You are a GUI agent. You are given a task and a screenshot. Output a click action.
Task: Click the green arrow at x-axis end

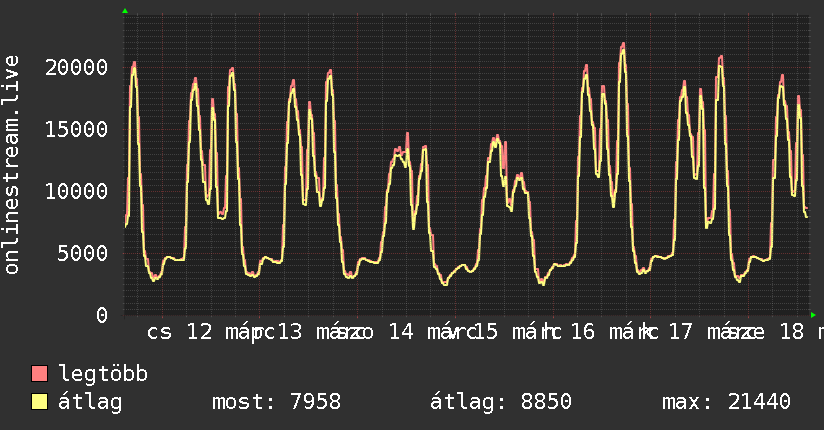813,315
